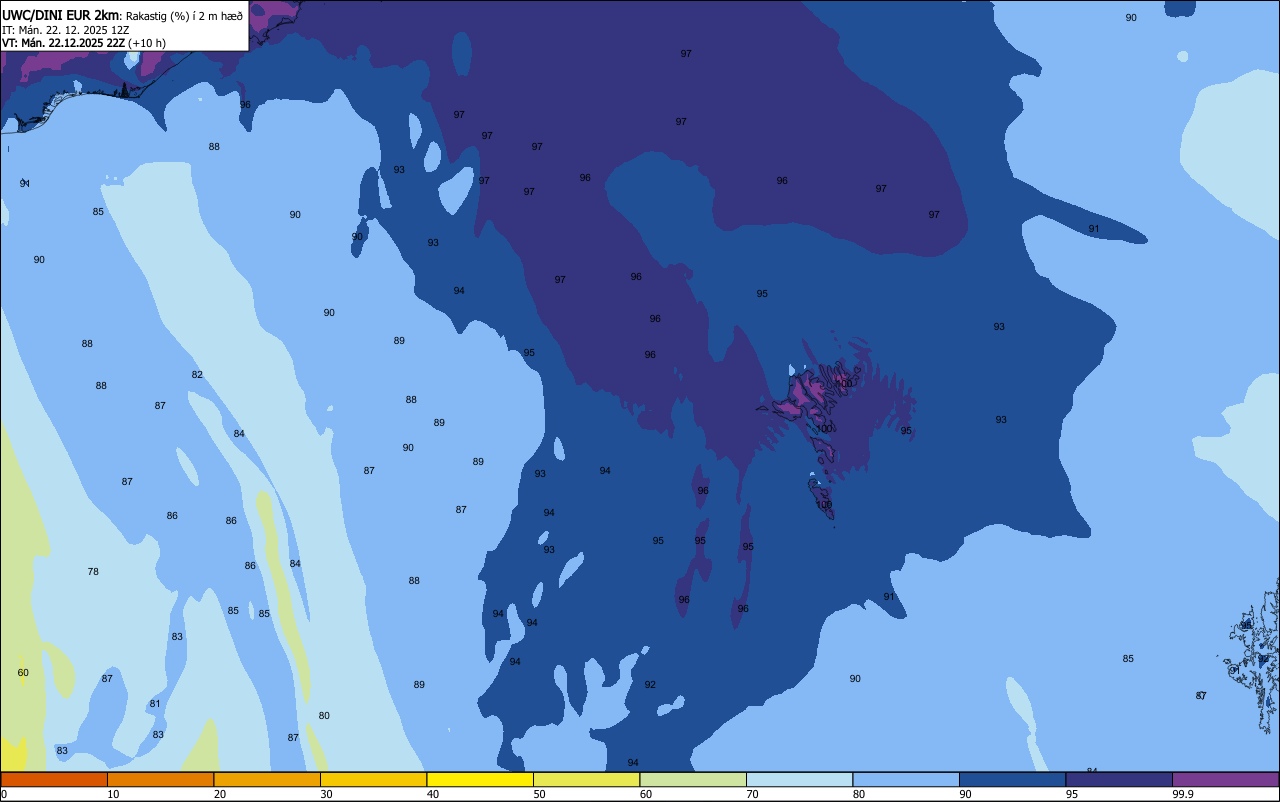This screenshot has height=802, width=1280.
Task: Click the 'VT: Mán. 22.12.2025 22Z' line
Action: pyautogui.click(x=62, y=43)
